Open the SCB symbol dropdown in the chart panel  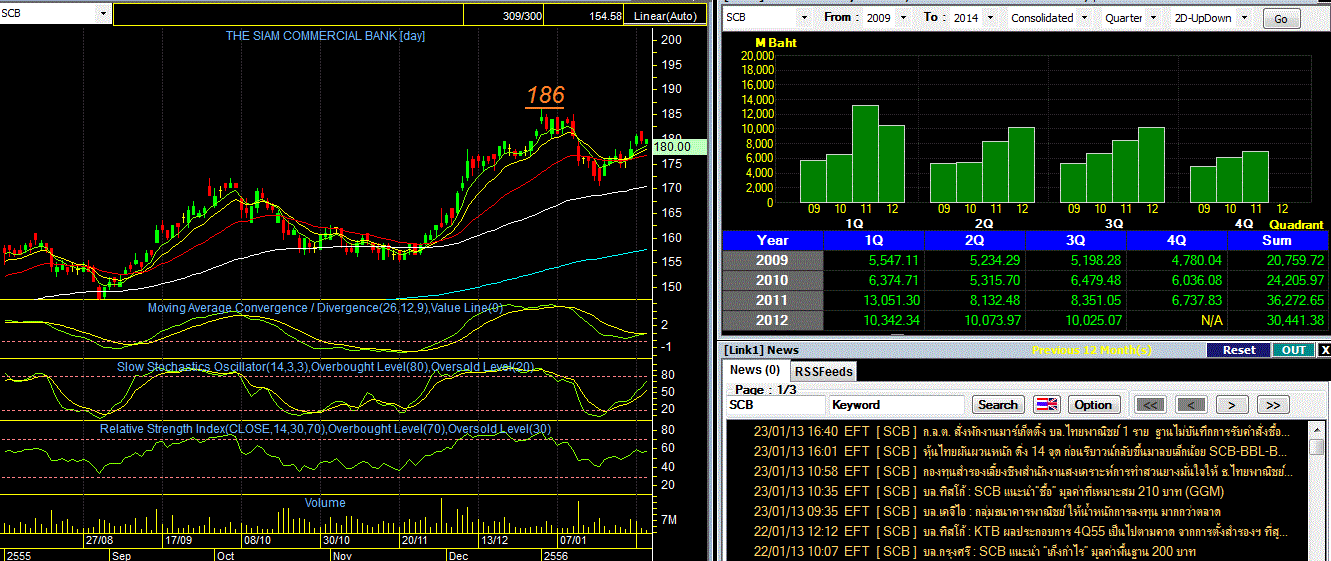103,15
